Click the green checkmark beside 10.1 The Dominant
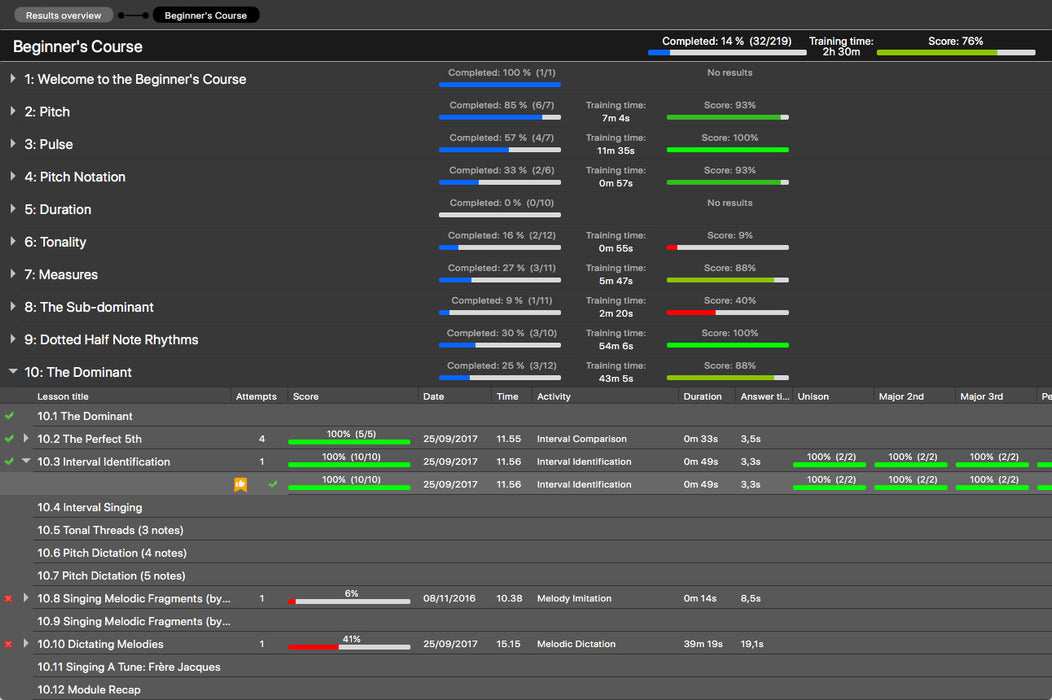The height and width of the screenshot is (700, 1052). click(x=9, y=416)
